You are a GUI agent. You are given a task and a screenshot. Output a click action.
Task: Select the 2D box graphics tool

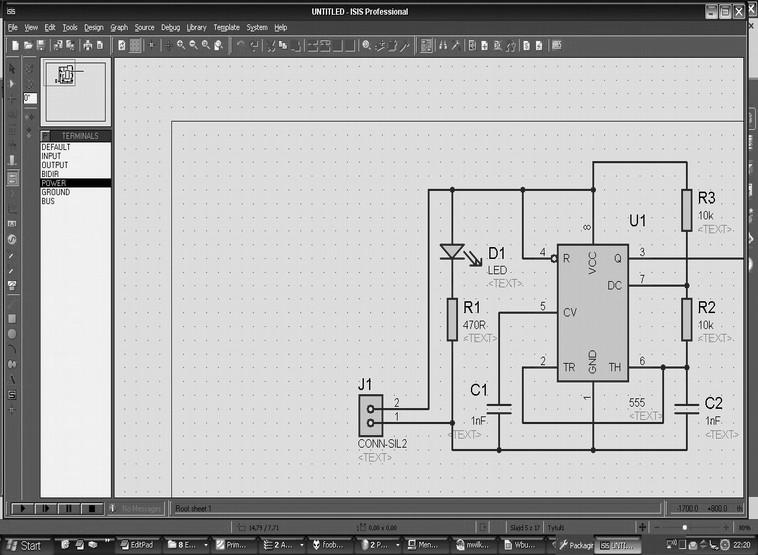coord(13,319)
